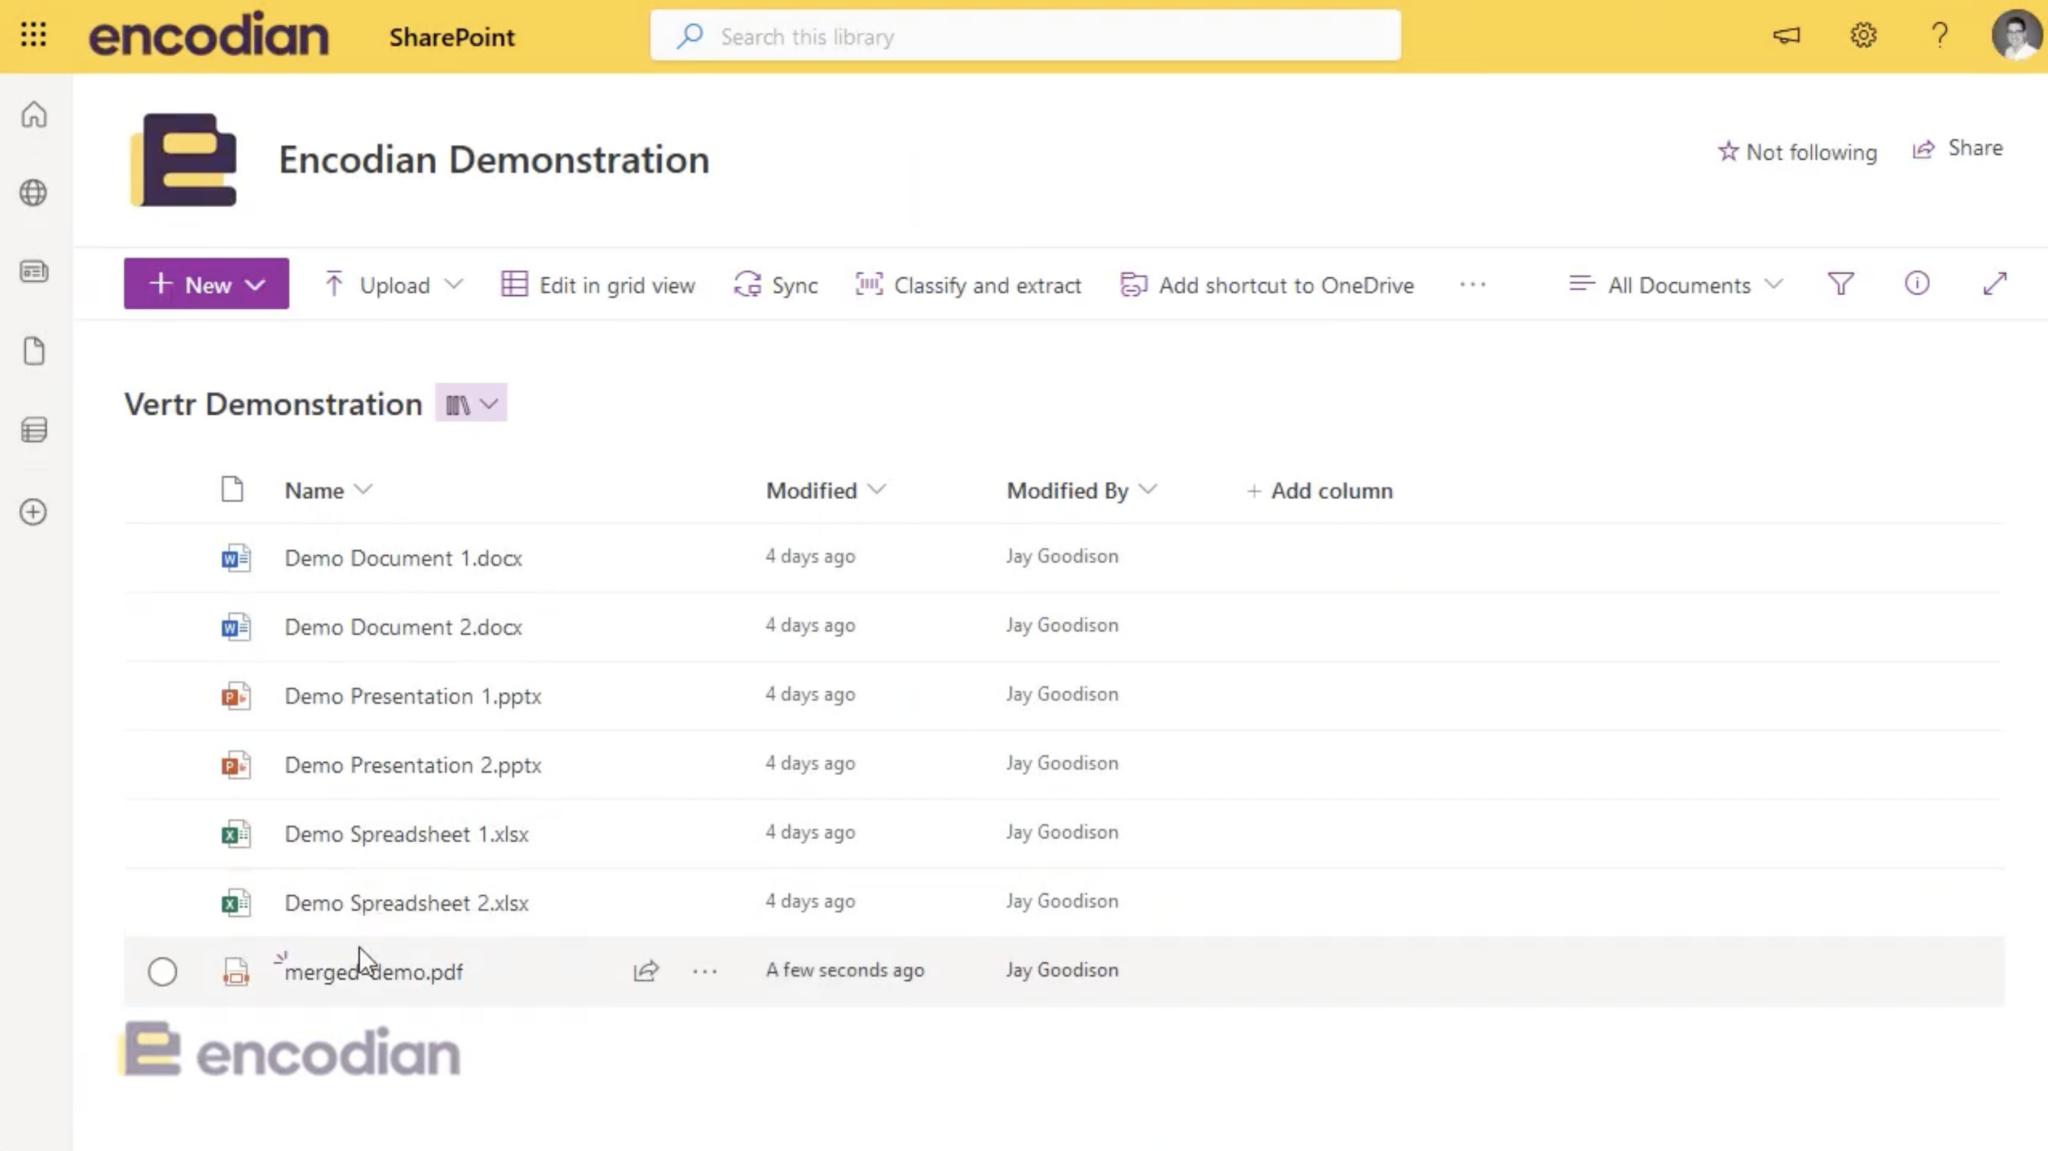
Task: Open the megaphone feedback icon
Action: pos(1786,36)
